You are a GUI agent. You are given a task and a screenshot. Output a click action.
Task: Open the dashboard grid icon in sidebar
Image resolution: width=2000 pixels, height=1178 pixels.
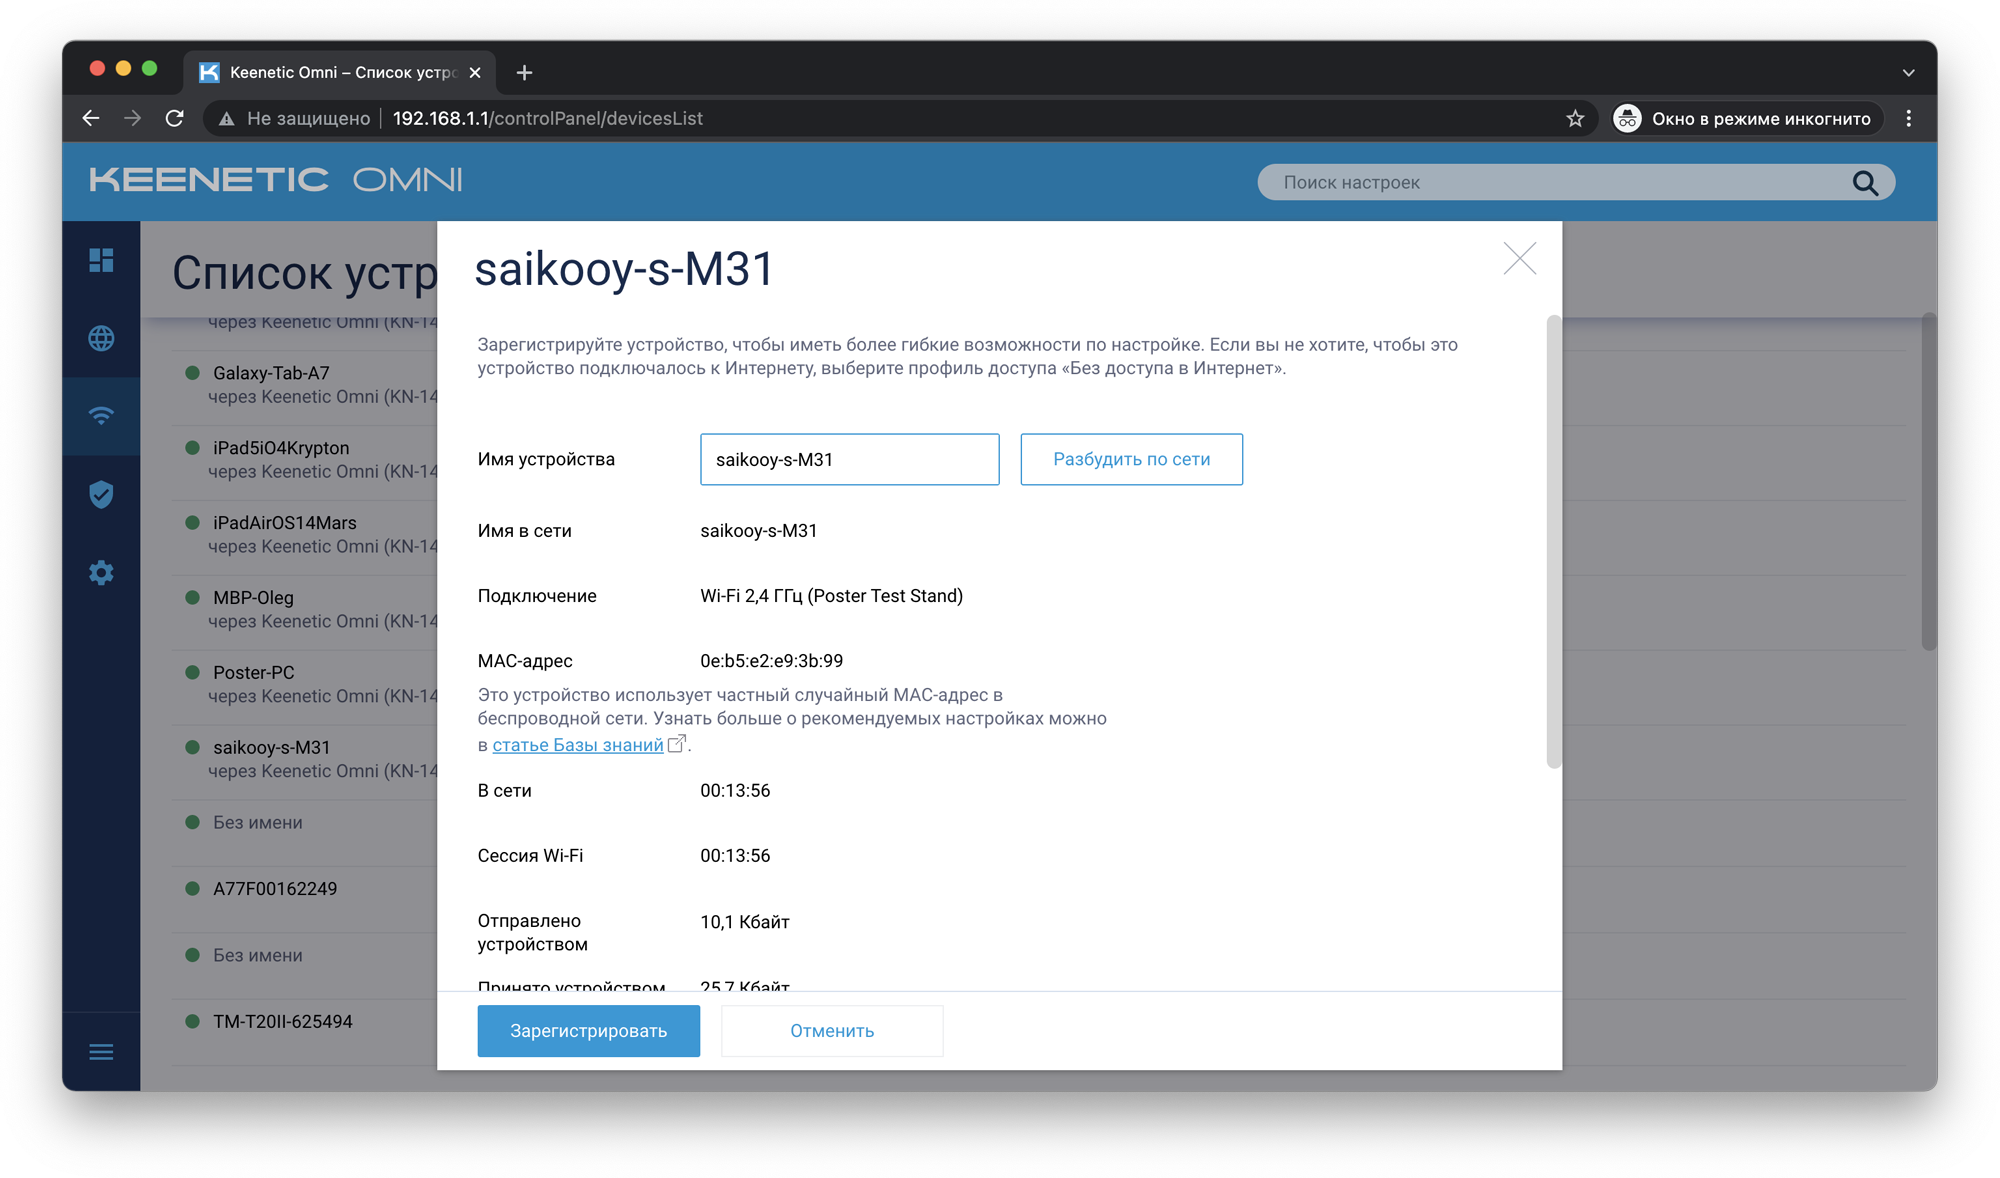(x=101, y=260)
